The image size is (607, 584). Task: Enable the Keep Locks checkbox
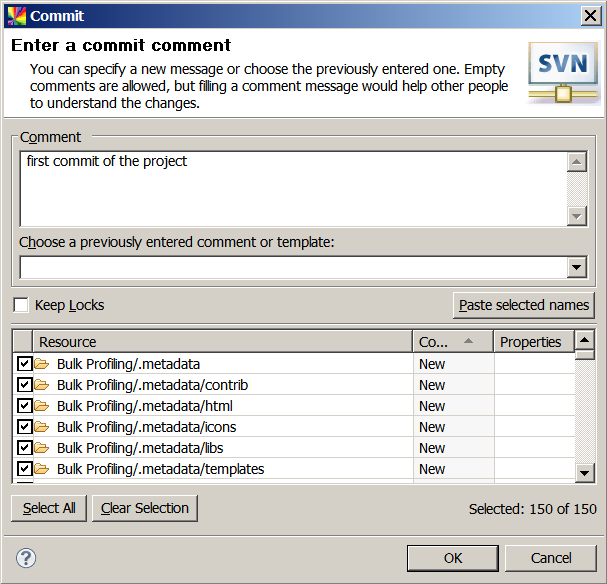point(21,305)
